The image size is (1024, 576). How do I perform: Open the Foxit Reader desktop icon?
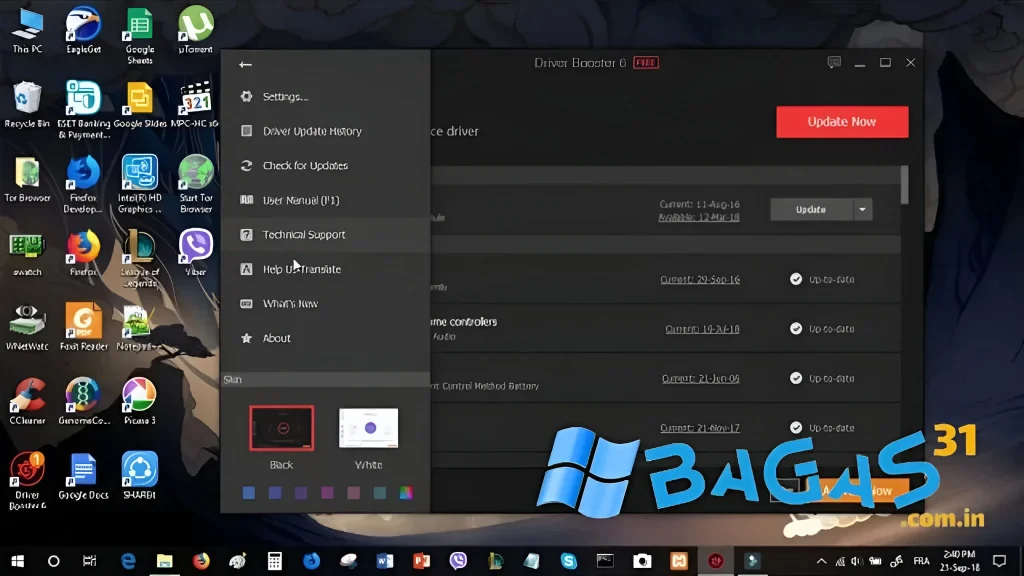point(84,328)
